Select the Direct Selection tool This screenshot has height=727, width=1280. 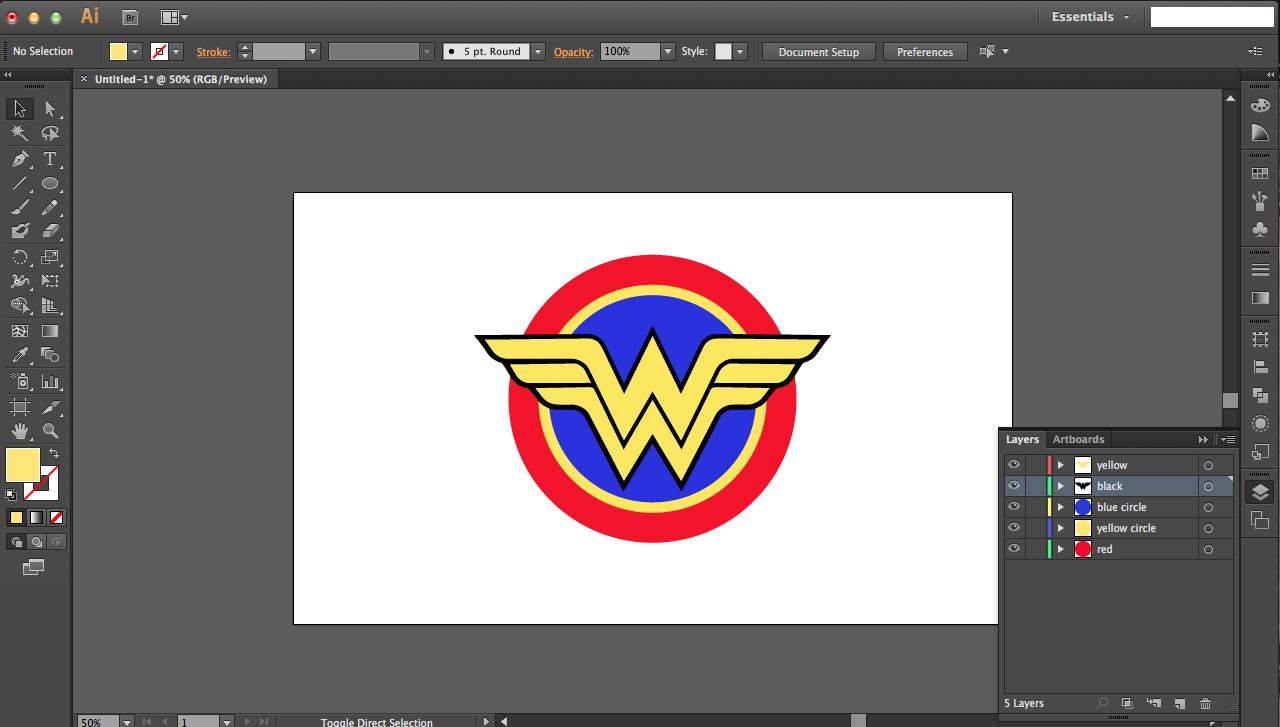50,109
